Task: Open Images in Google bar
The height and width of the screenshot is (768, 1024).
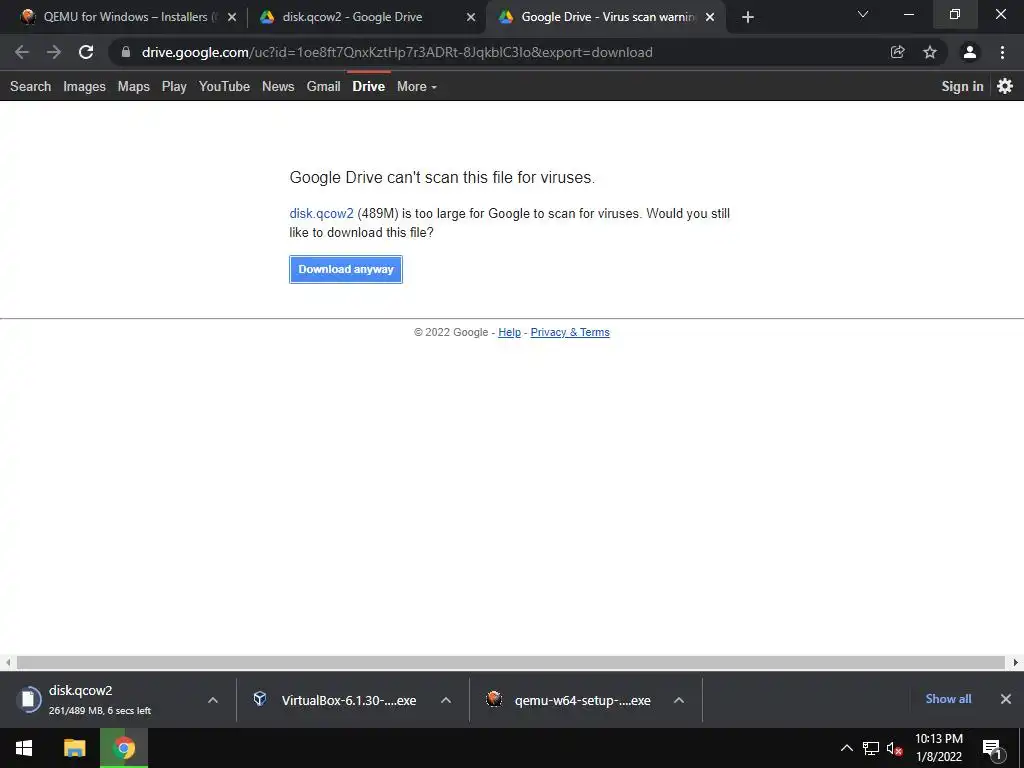Action: 84,86
